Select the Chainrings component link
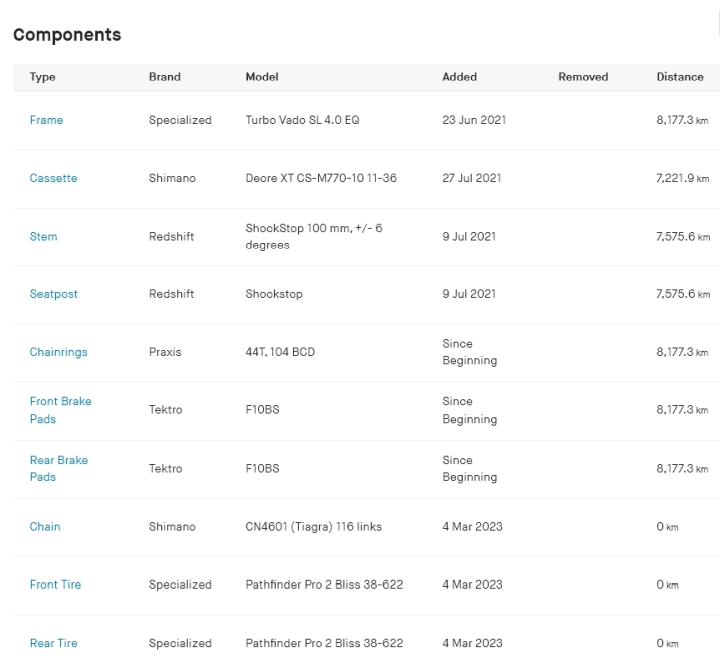Screen dimensions: 720x668 pyautogui.click(x=58, y=352)
